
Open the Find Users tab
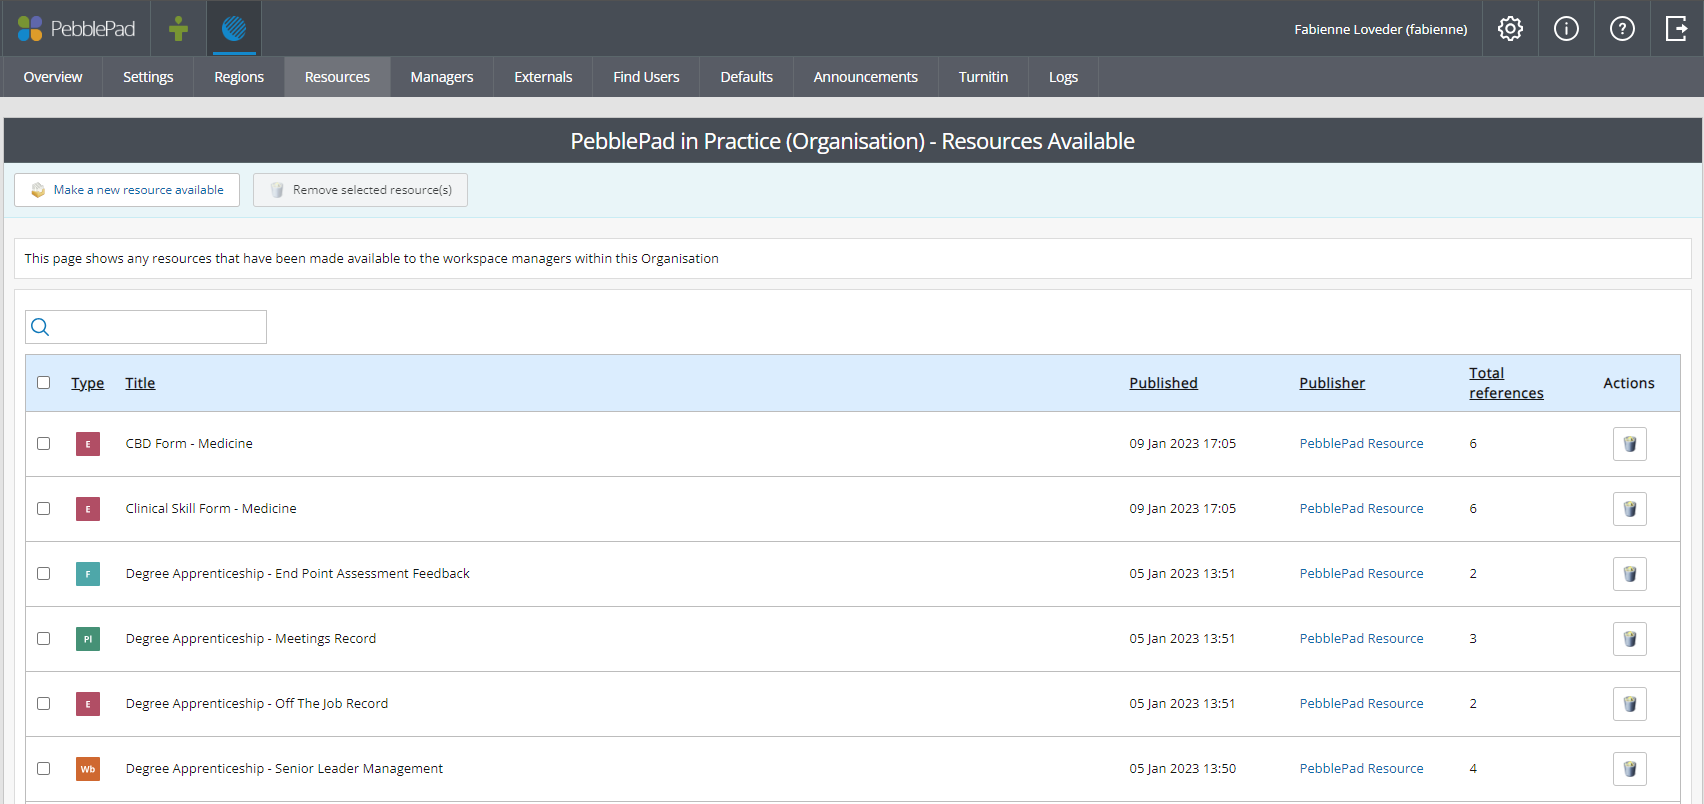(x=646, y=77)
